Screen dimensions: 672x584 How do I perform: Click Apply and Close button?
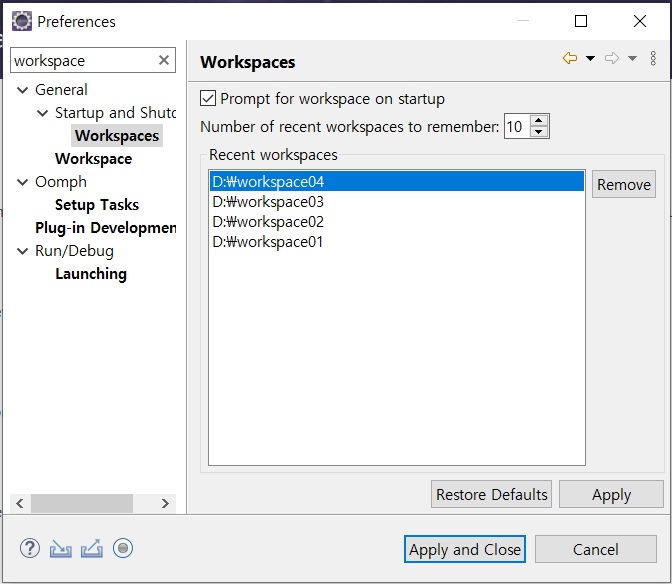(x=465, y=549)
